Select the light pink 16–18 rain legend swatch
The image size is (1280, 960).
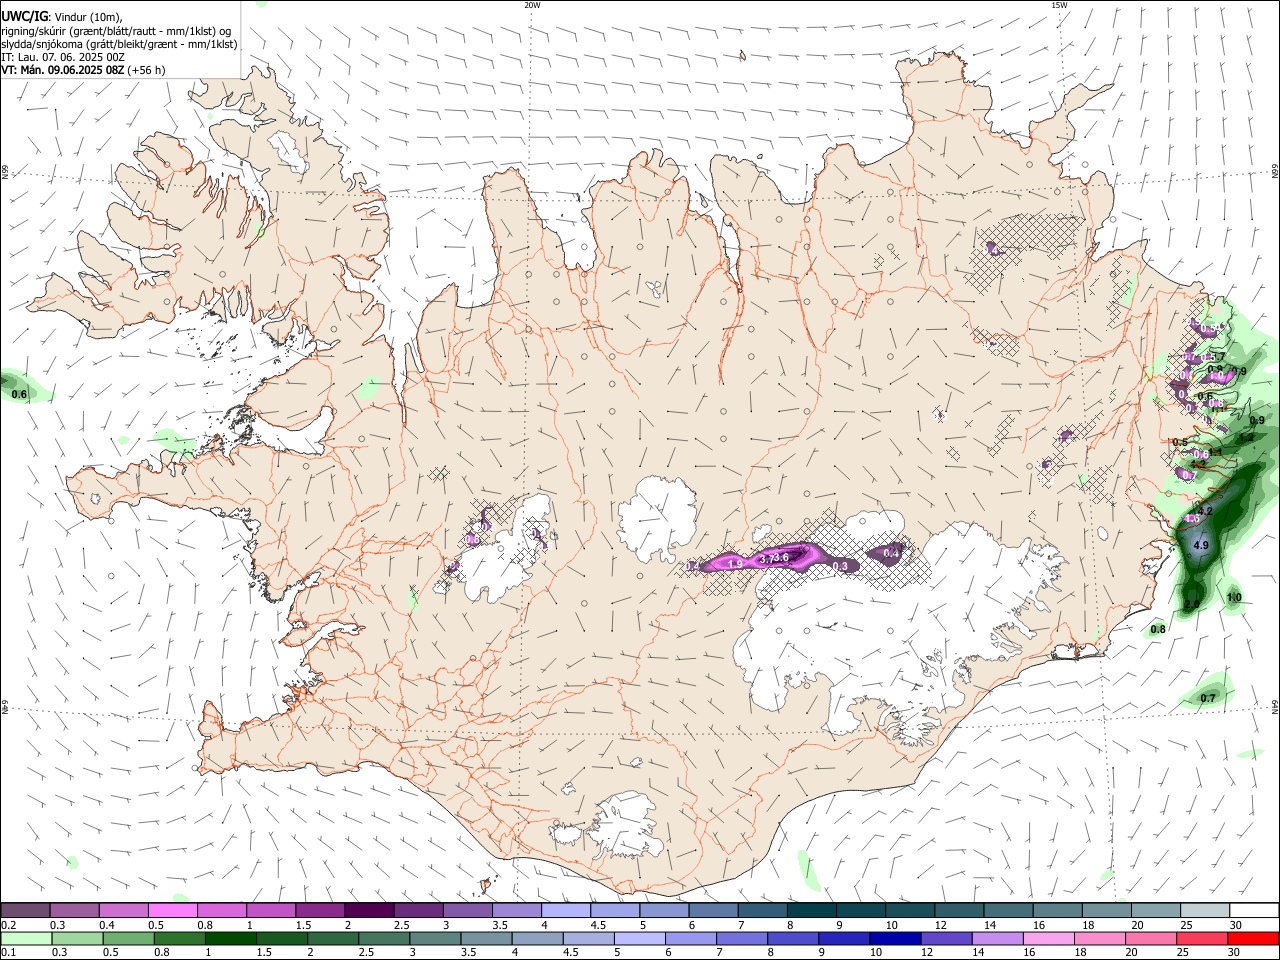[1049, 938]
